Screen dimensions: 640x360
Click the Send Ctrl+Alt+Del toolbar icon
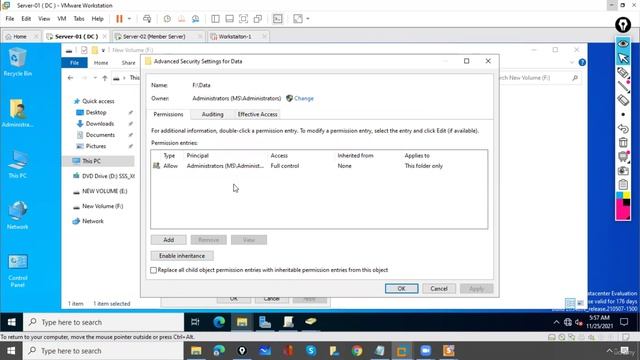(147, 19)
